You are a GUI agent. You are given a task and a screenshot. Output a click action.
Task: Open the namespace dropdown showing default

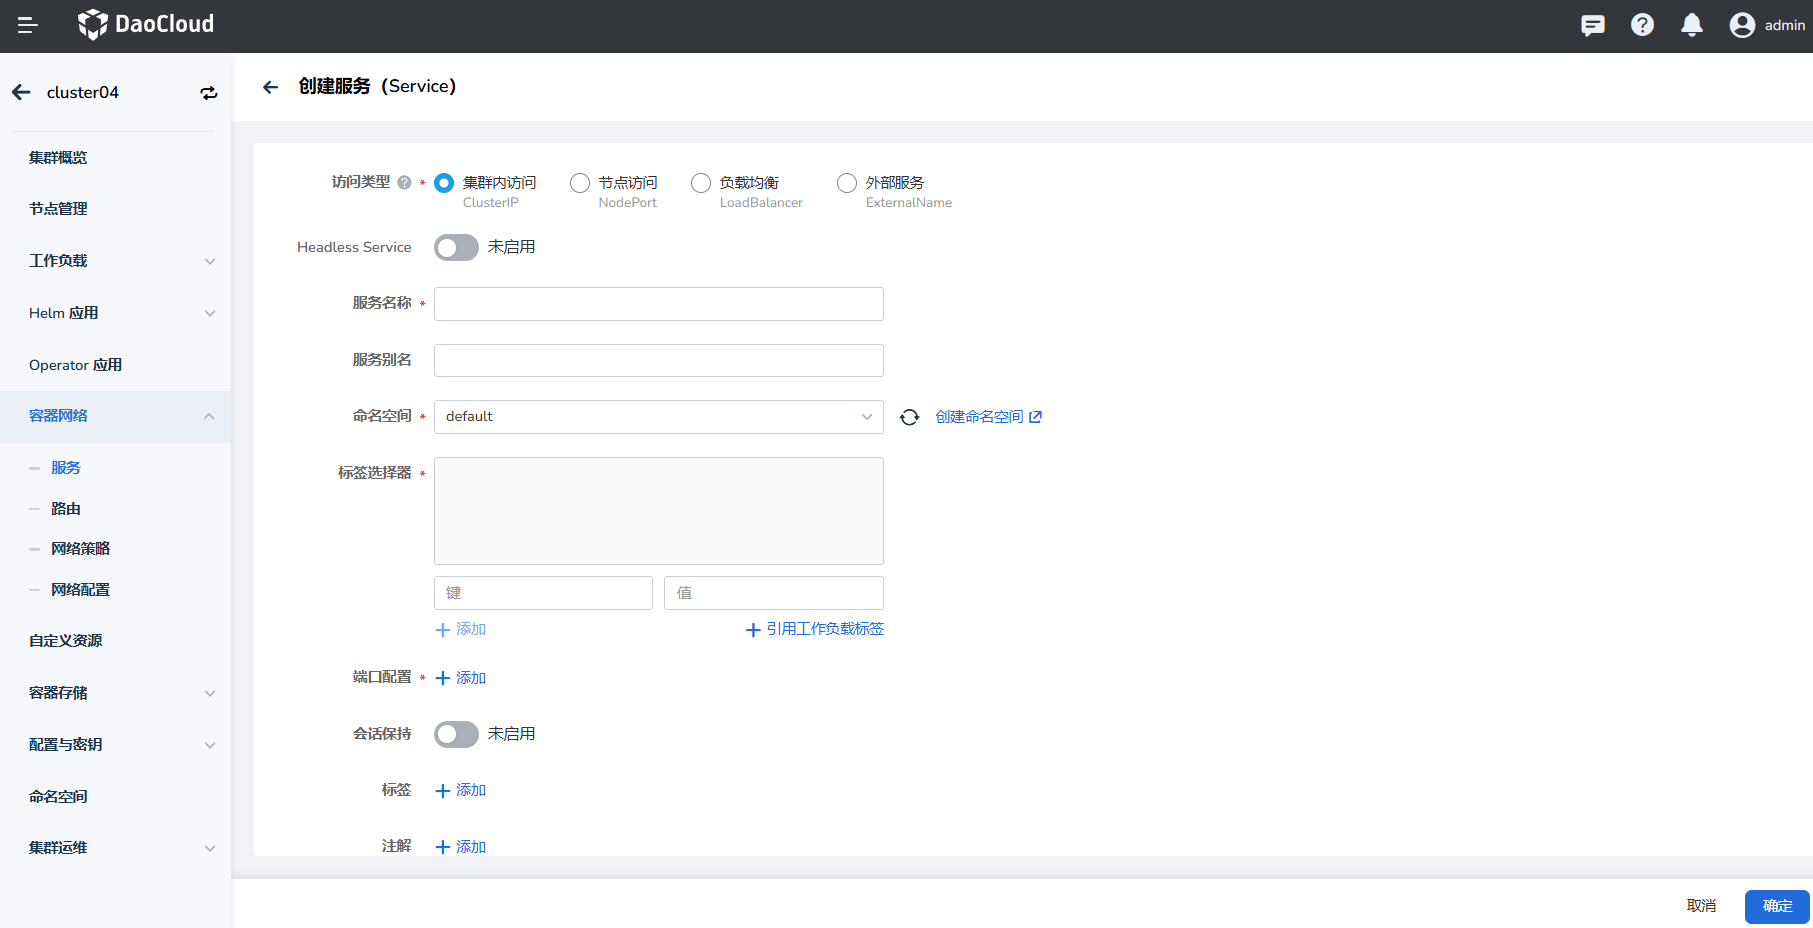point(658,417)
